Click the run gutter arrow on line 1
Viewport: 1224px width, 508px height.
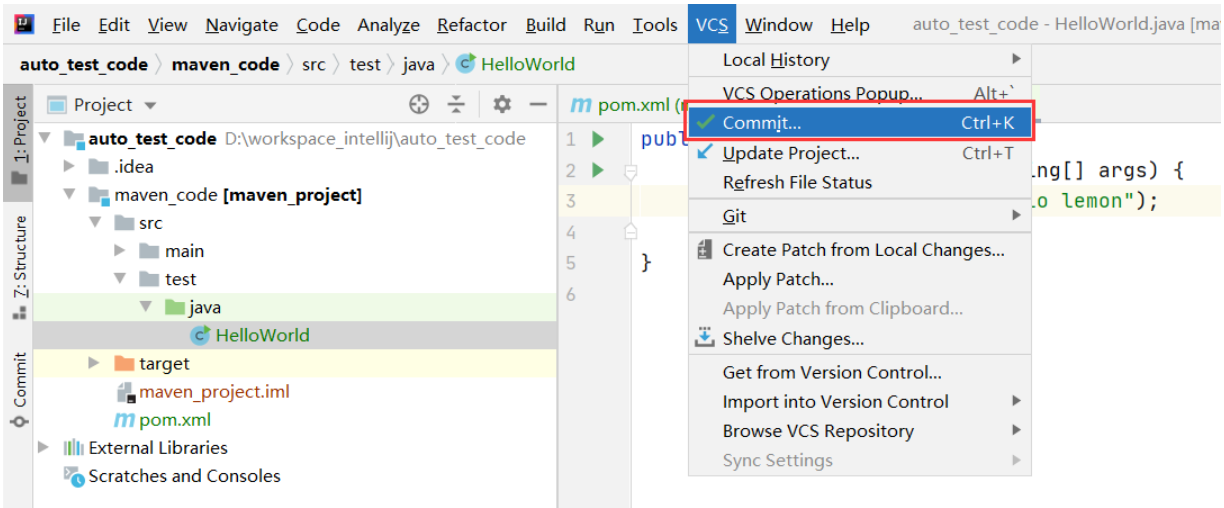pos(598,139)
